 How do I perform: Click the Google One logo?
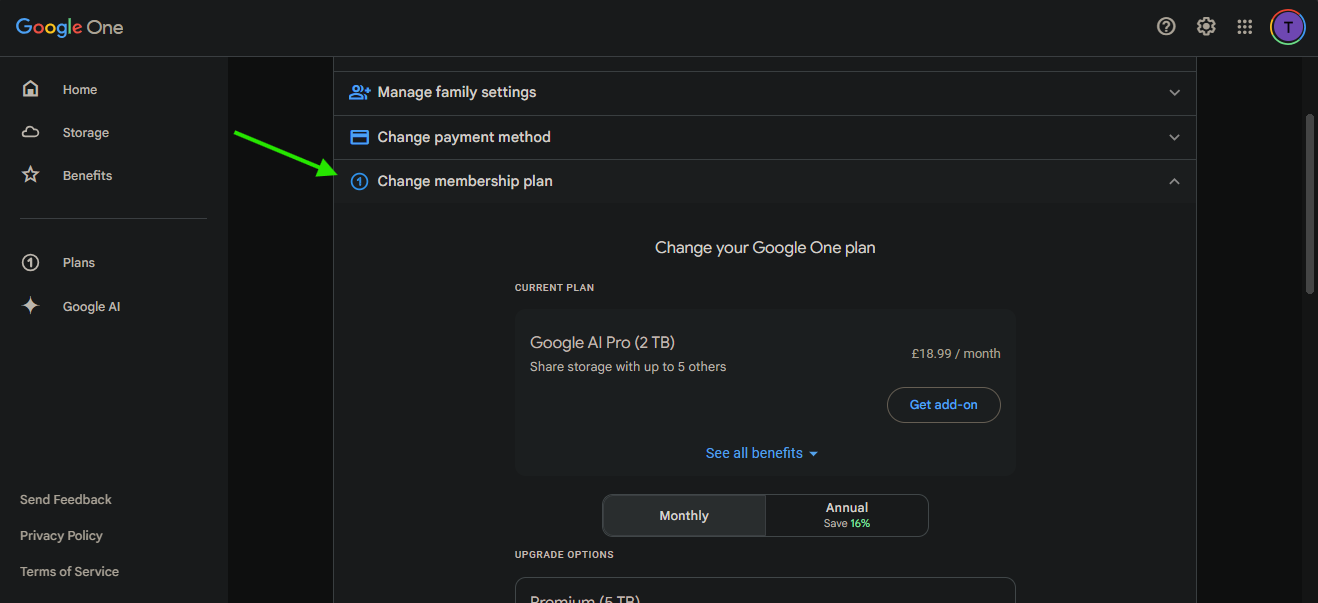click(70, 27)
